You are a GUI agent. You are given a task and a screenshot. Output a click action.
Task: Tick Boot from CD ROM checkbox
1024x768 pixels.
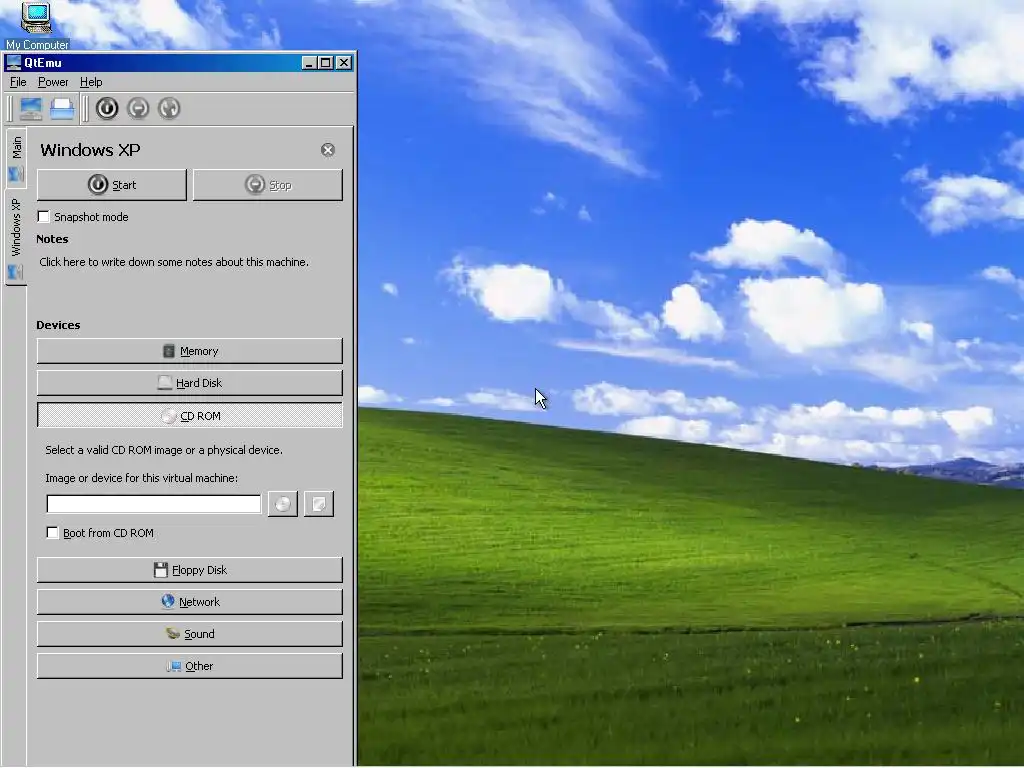(x=52, y=533)
